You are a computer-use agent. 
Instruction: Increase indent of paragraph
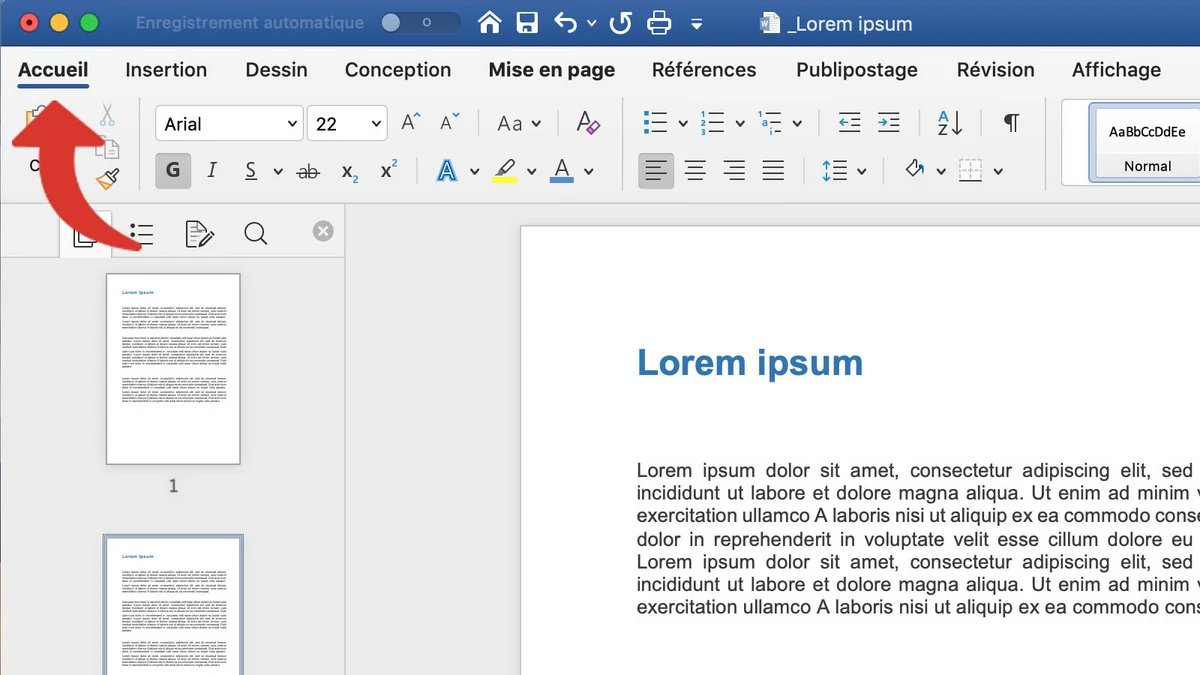[888, 123]
